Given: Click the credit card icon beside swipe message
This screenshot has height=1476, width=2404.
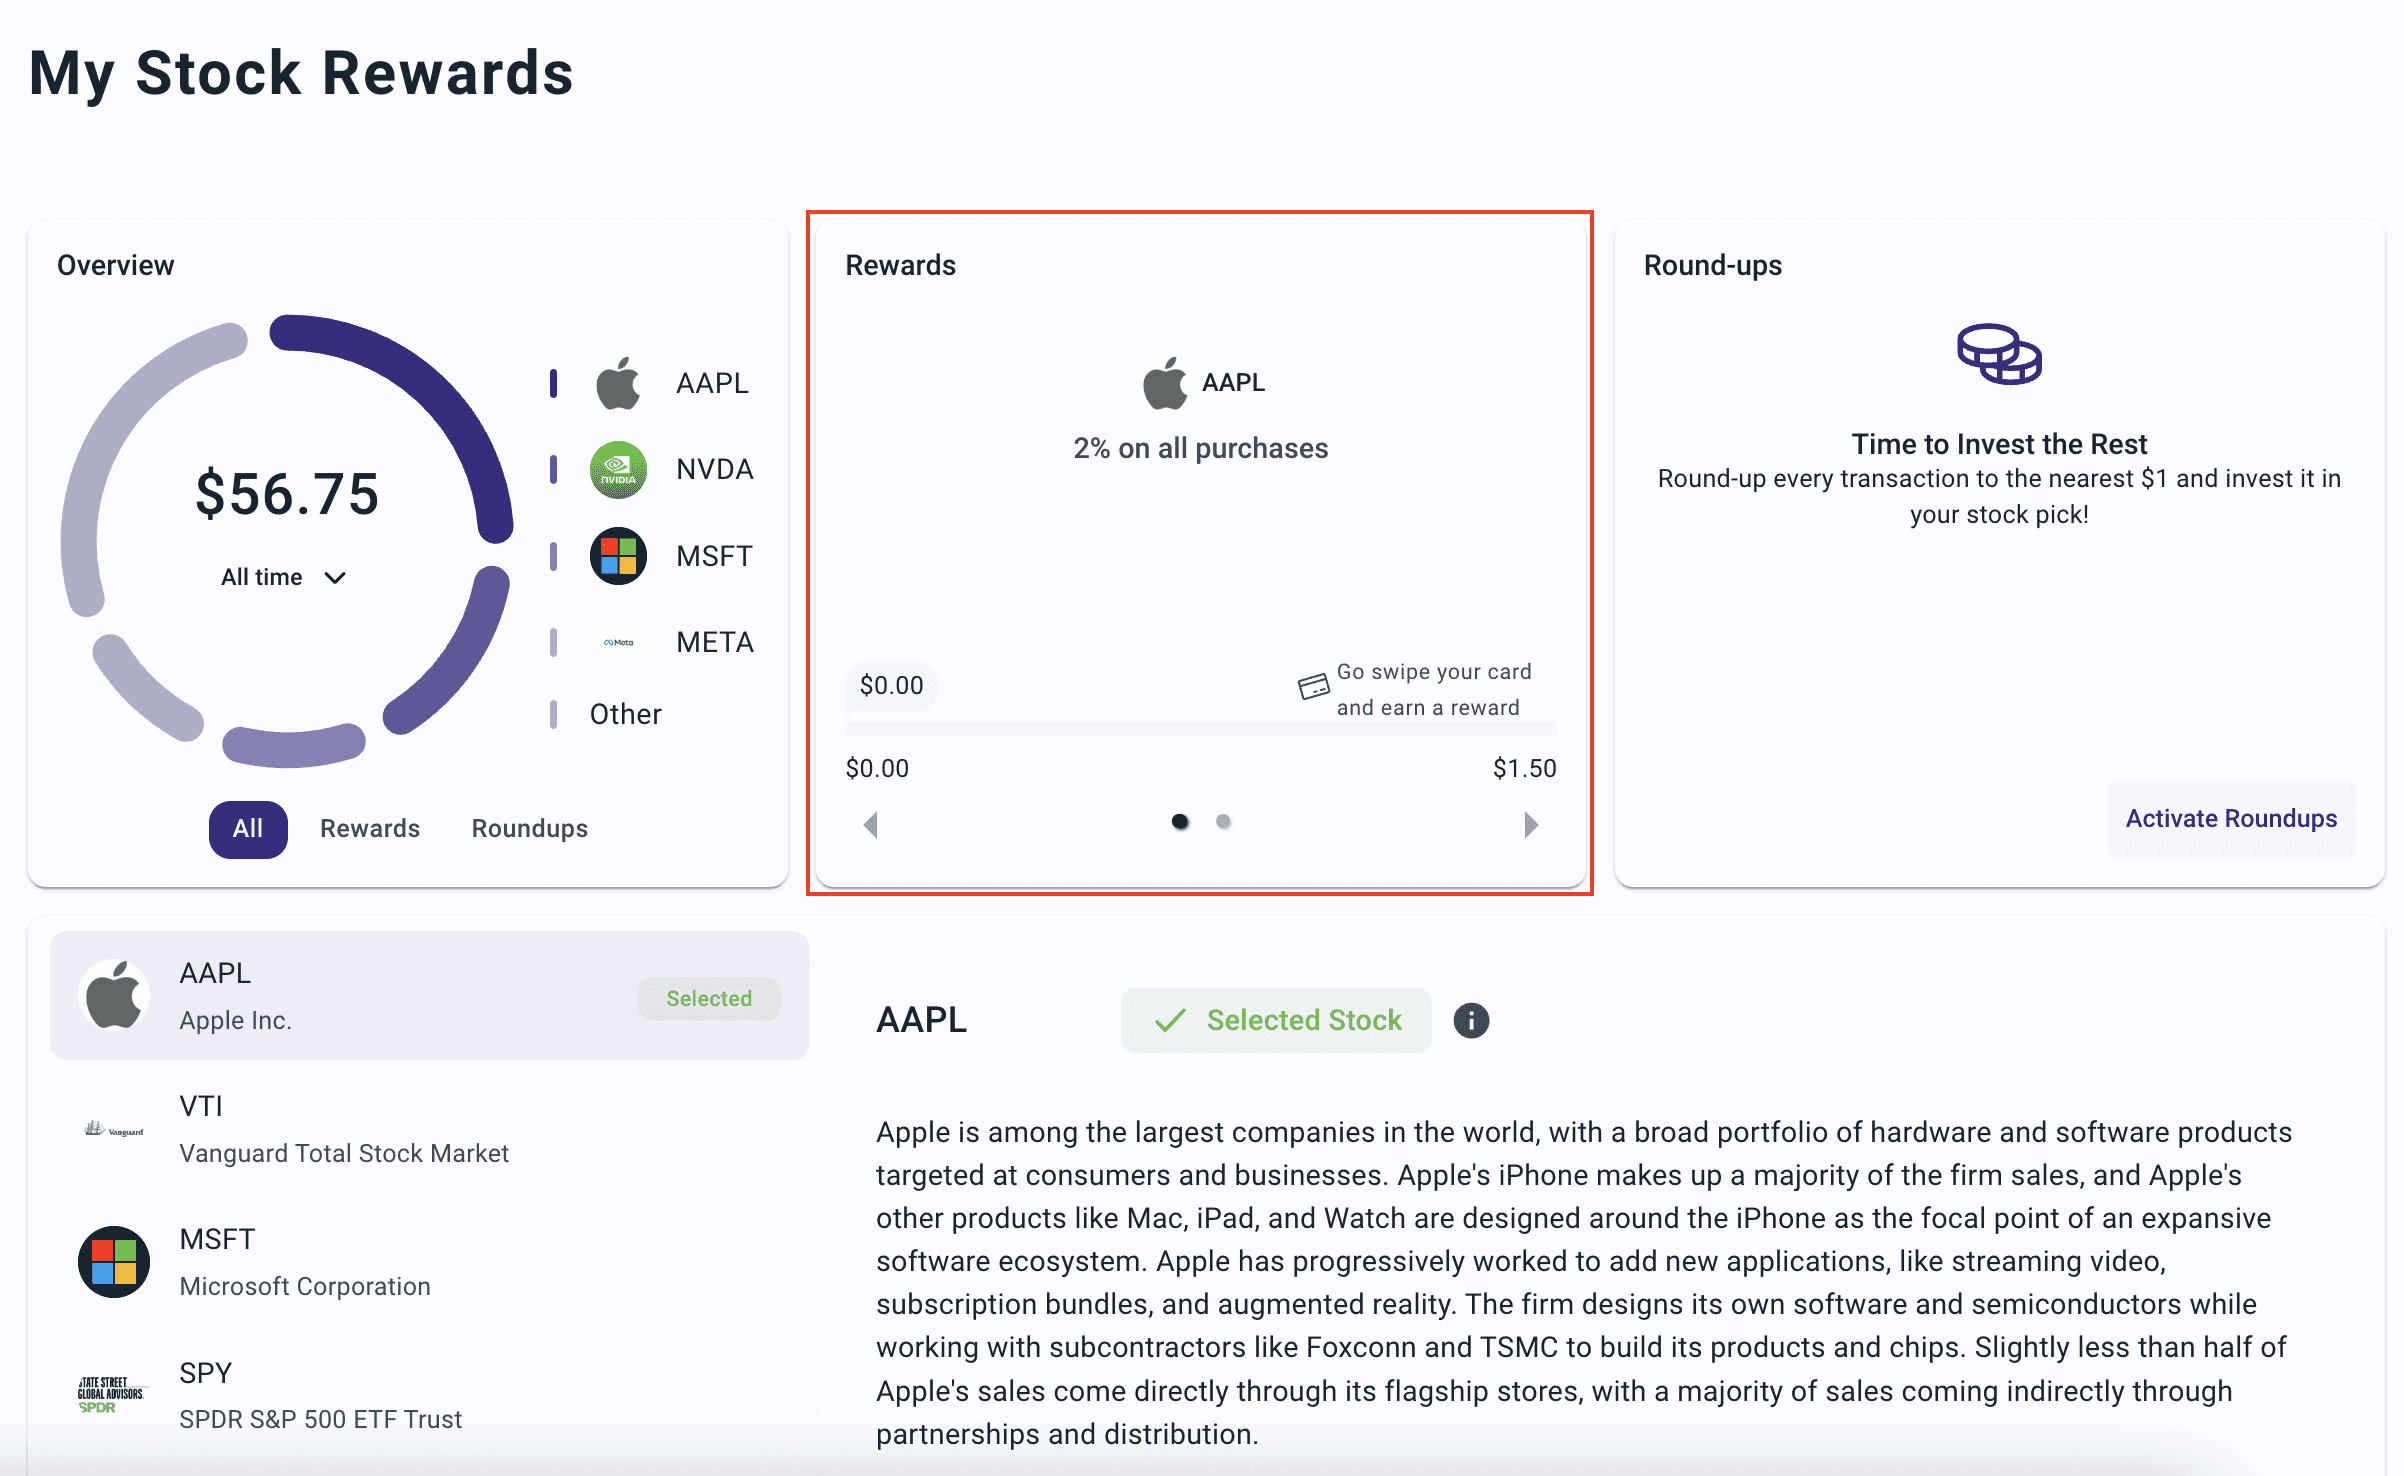Looking at the screenshot, I should tap(1313, 687).
